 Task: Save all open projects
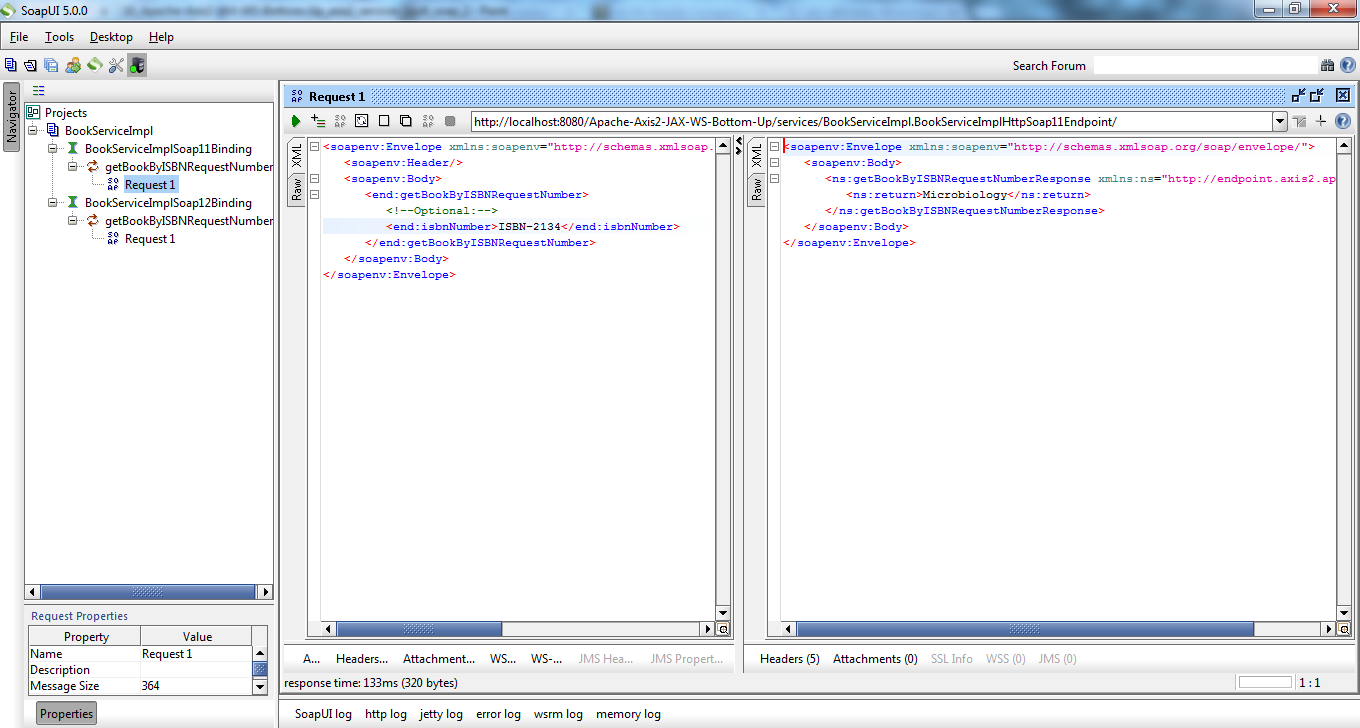coord(50,64)
